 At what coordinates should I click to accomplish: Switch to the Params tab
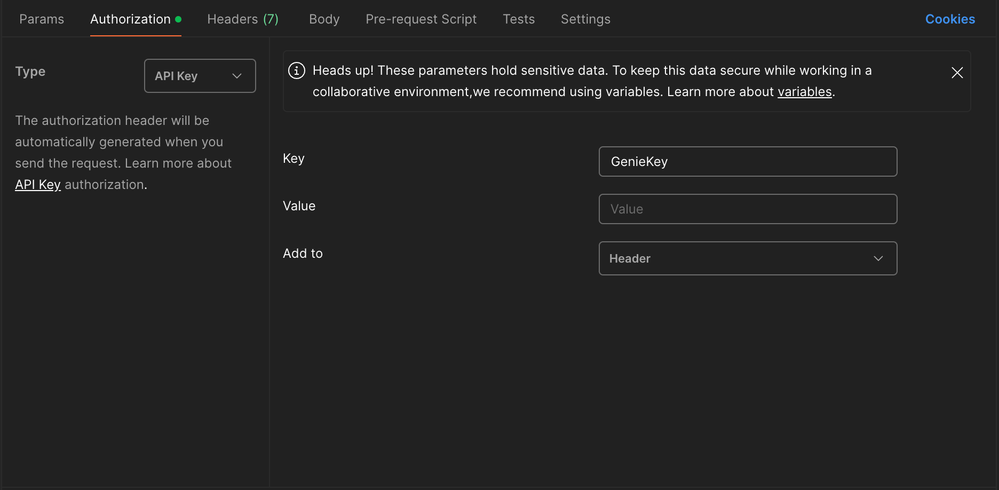click(x=41, y=19)
